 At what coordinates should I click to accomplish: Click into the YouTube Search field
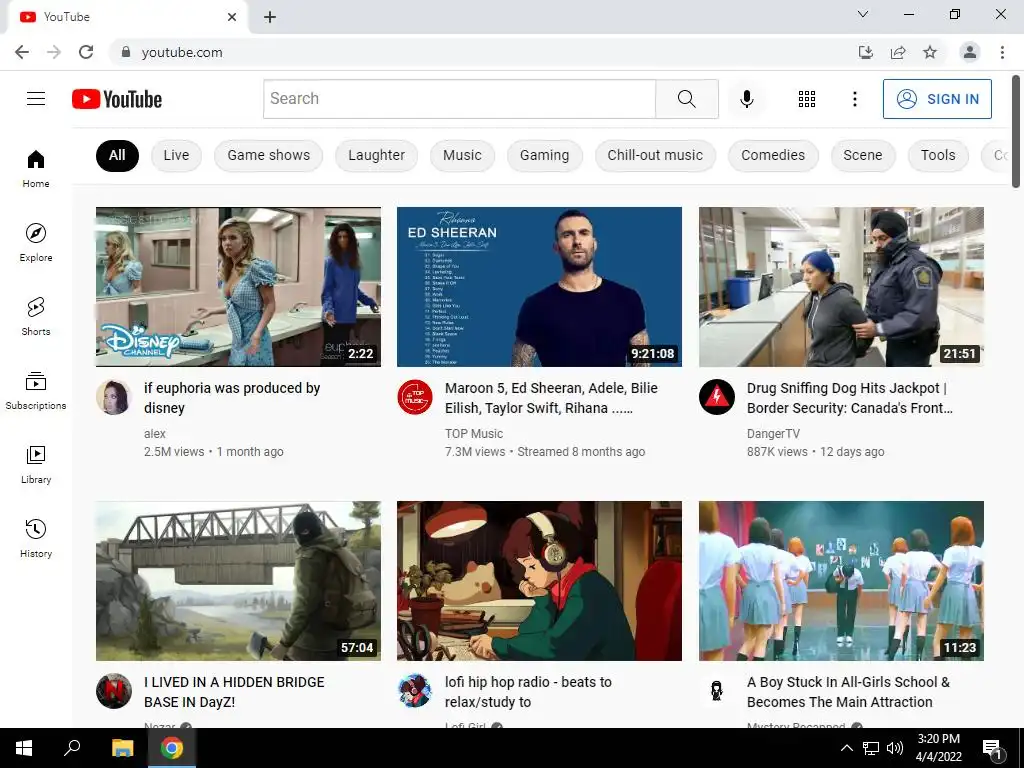(459, 99)
